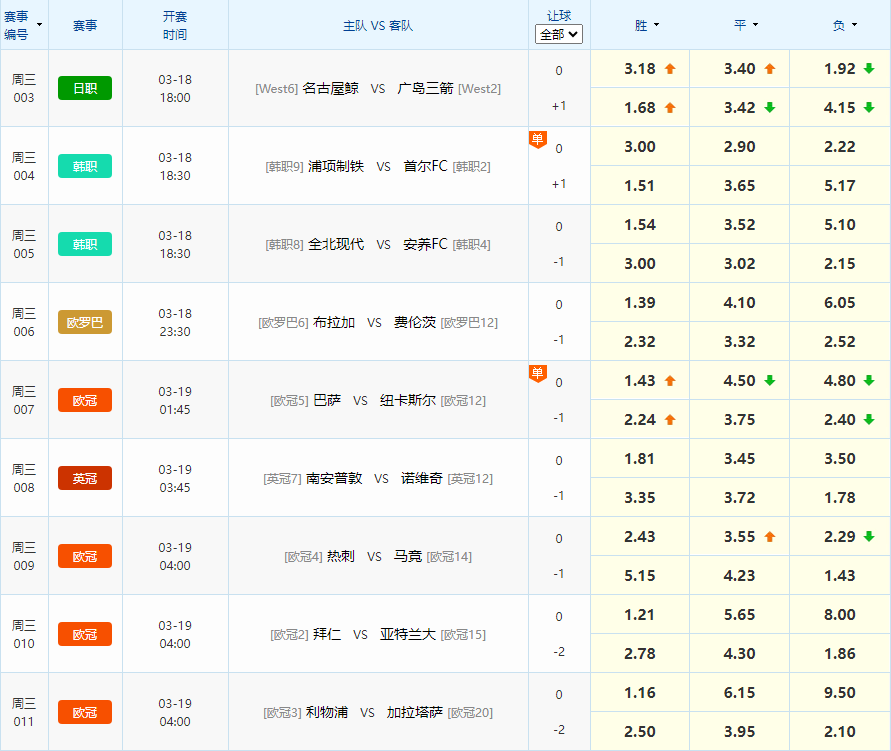The height and width of the screenshot is (751, 891).
Task: Select handicap draw odds 3.65 match 004
Action: point(739,186)
